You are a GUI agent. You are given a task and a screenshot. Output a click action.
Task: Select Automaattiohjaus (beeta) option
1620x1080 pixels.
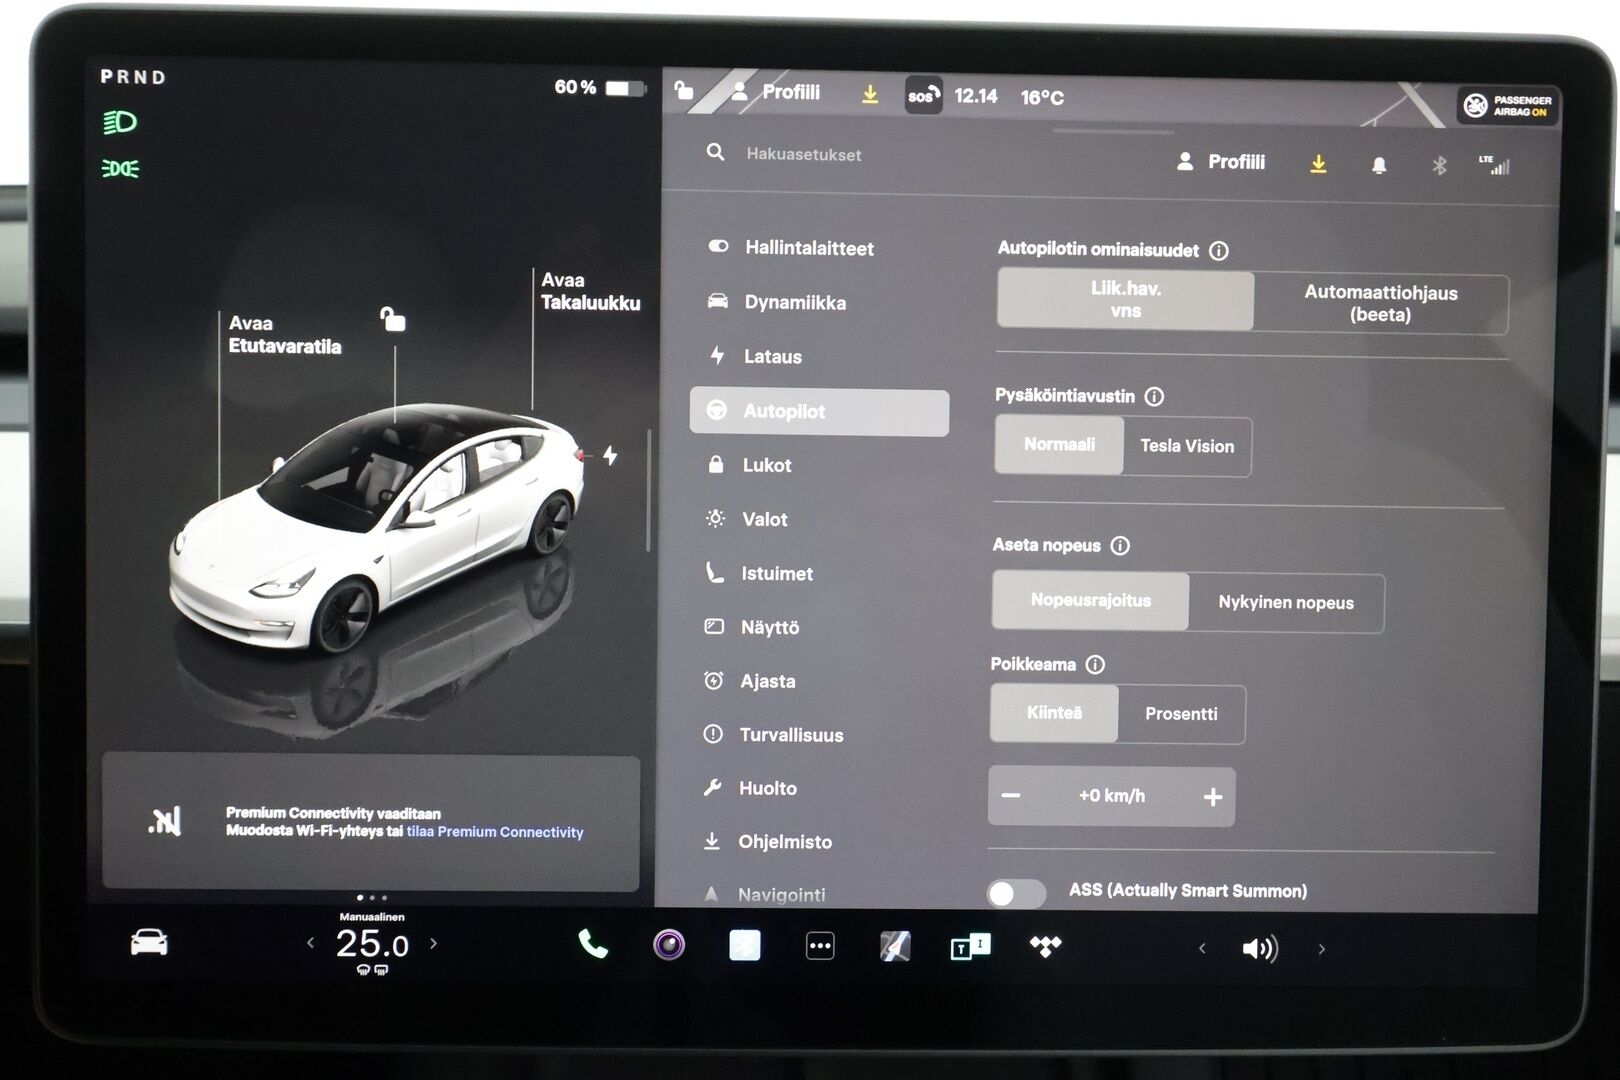pyautogui.click(x=1380, y=303)
